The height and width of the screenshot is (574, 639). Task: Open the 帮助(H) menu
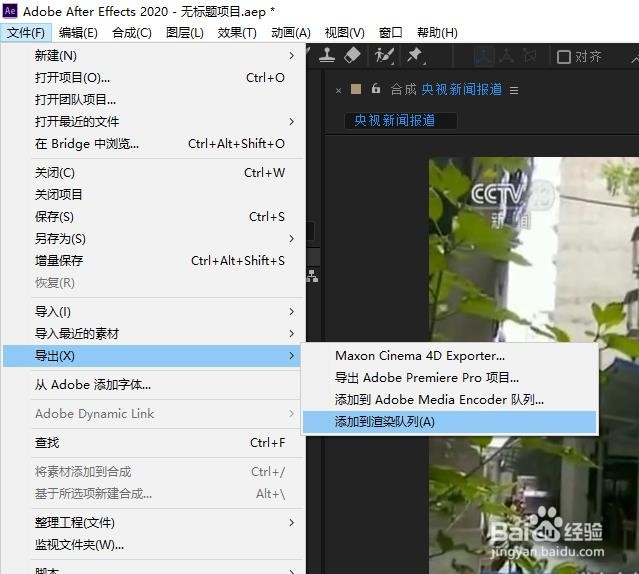pyautogui.click(x=437, y=33)
